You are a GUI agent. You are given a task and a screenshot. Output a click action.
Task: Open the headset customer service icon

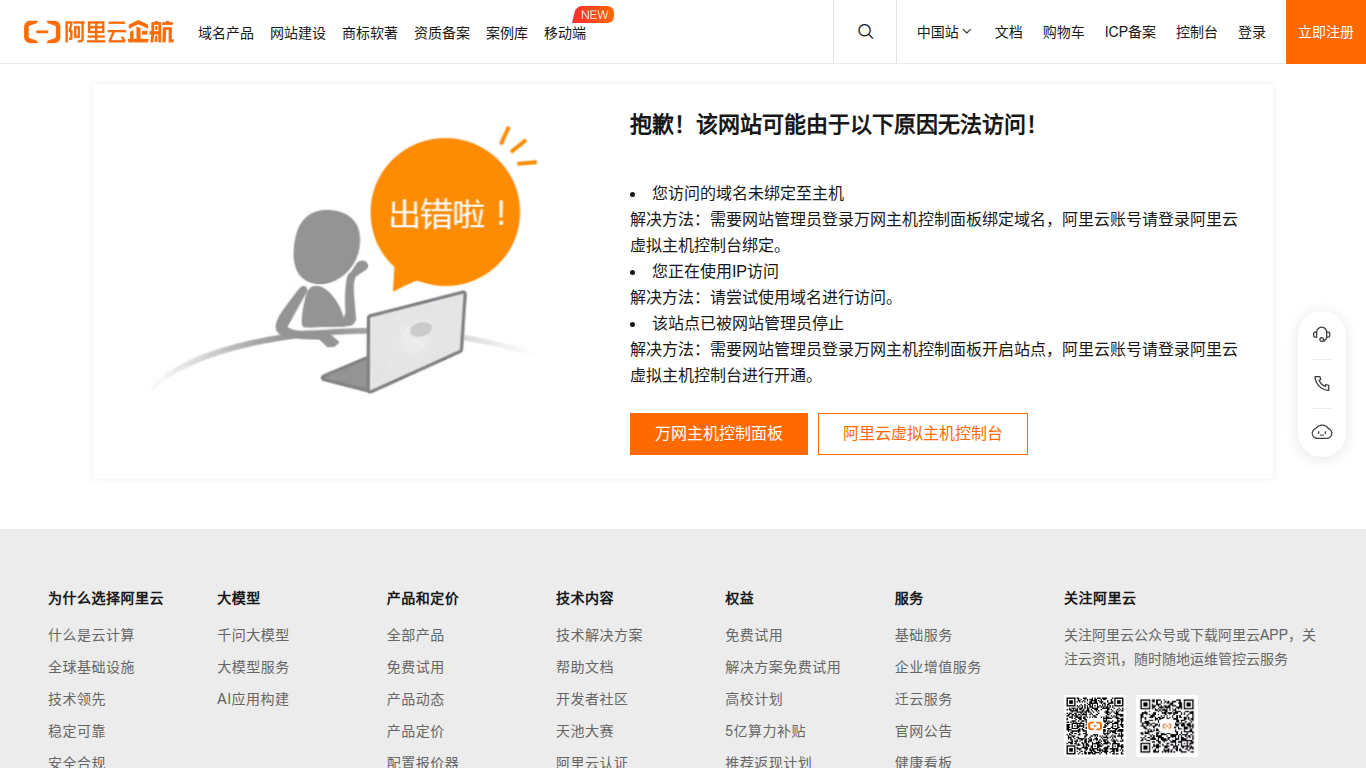click(x=1322, y=334)
